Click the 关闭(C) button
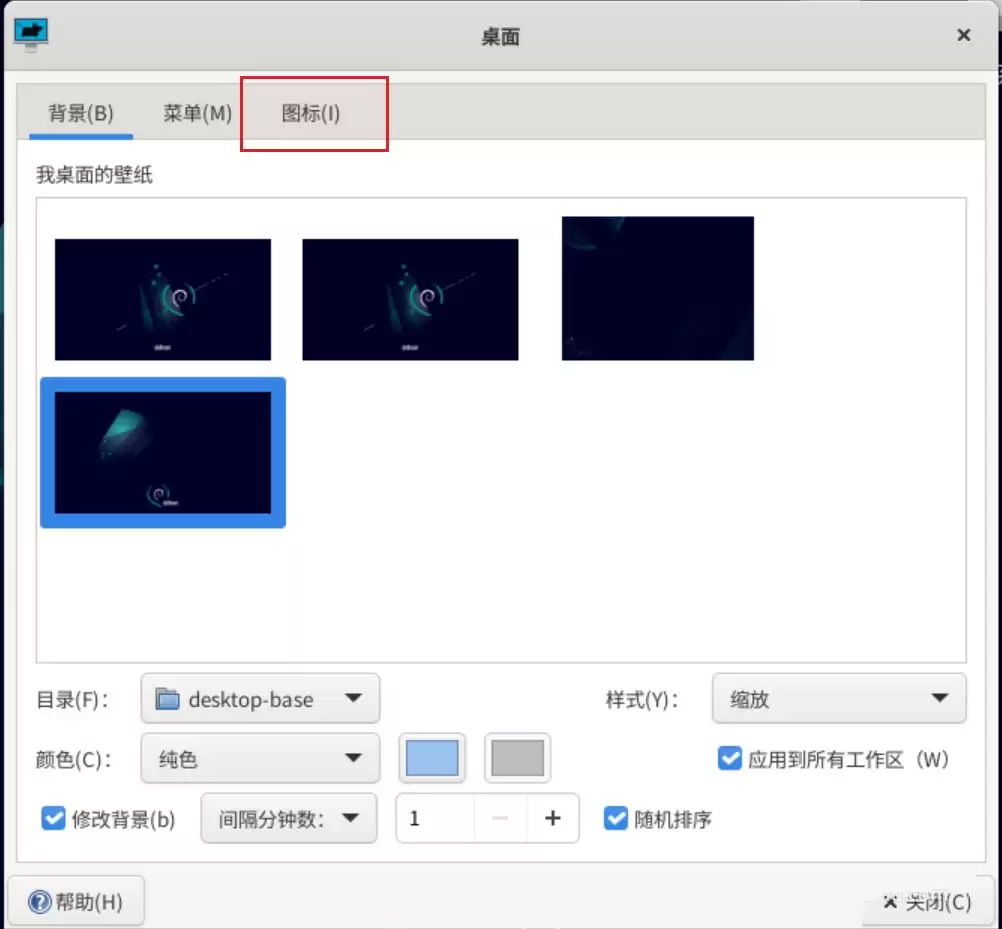The height and width of the screenshot is (929, 1002). (x=927, y=902)
